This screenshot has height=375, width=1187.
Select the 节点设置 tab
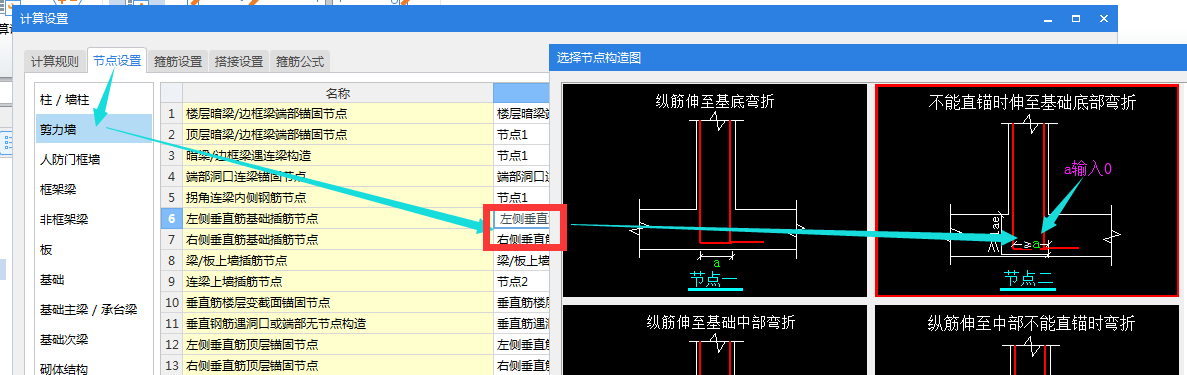[117, 61]
